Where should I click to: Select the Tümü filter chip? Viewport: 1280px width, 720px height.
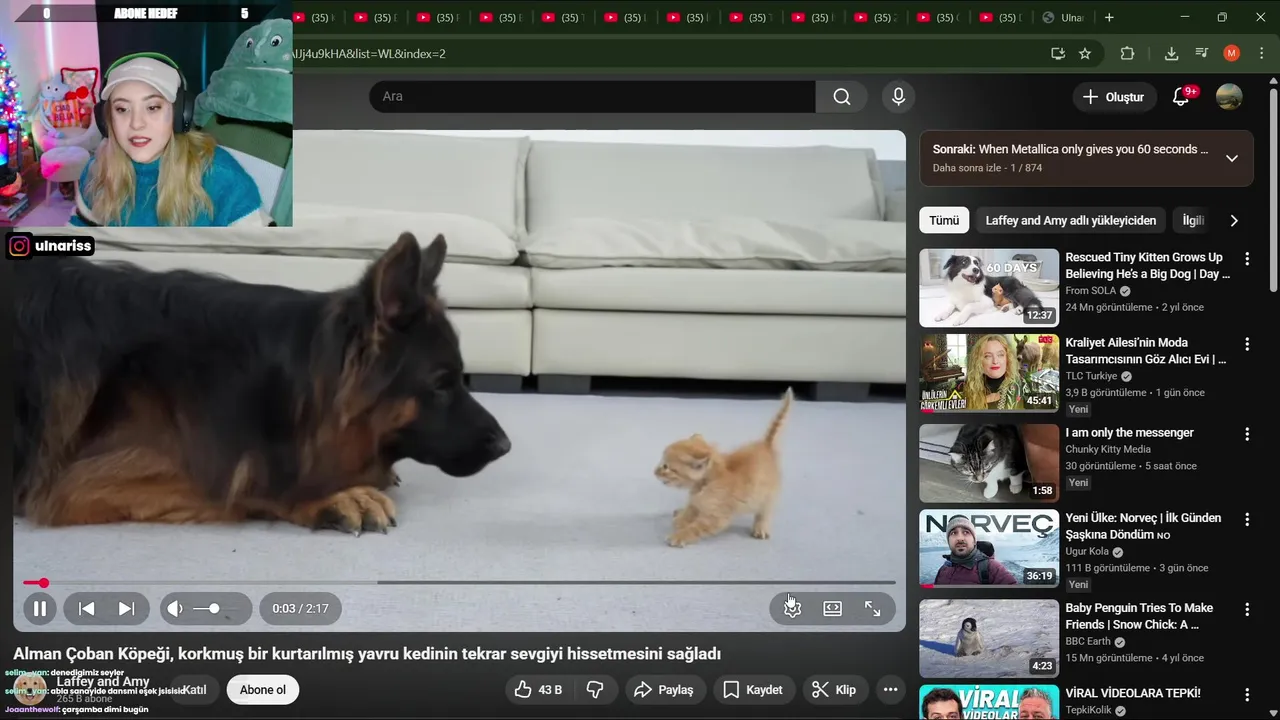tap(944, 220)
